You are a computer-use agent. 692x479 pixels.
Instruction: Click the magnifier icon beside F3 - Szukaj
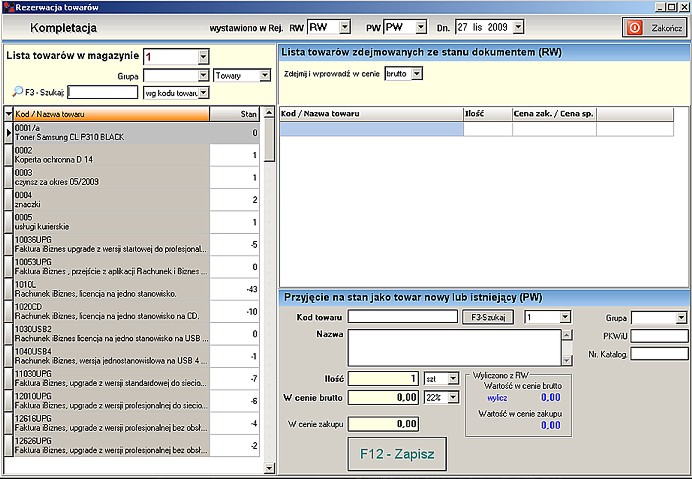click(18, 92)
